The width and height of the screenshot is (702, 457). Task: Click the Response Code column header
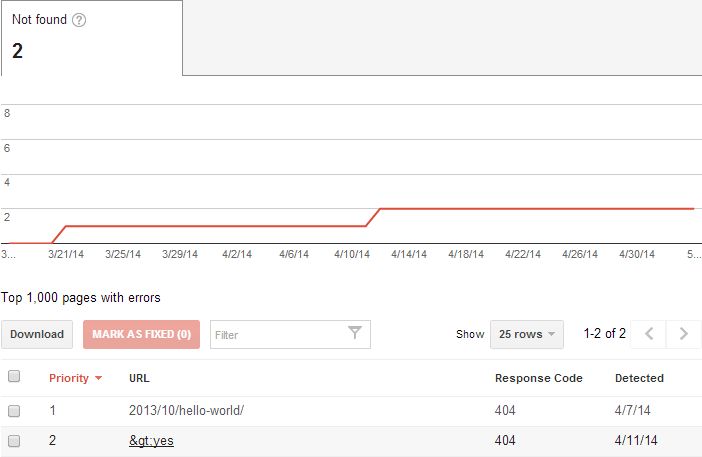(x=538, y=378)
